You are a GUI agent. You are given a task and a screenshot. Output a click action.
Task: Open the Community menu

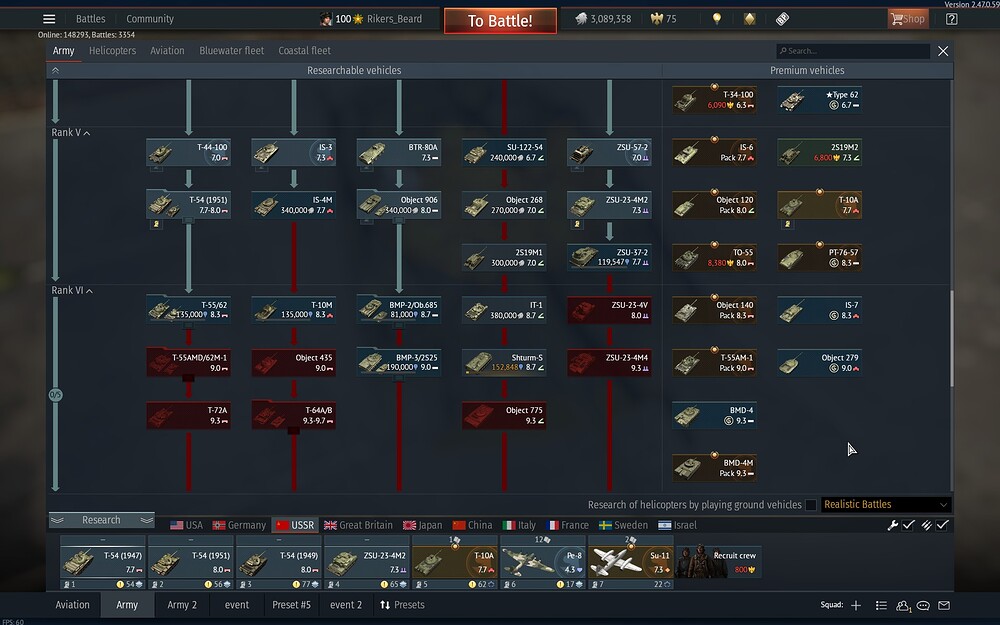(x=150, y=18)
